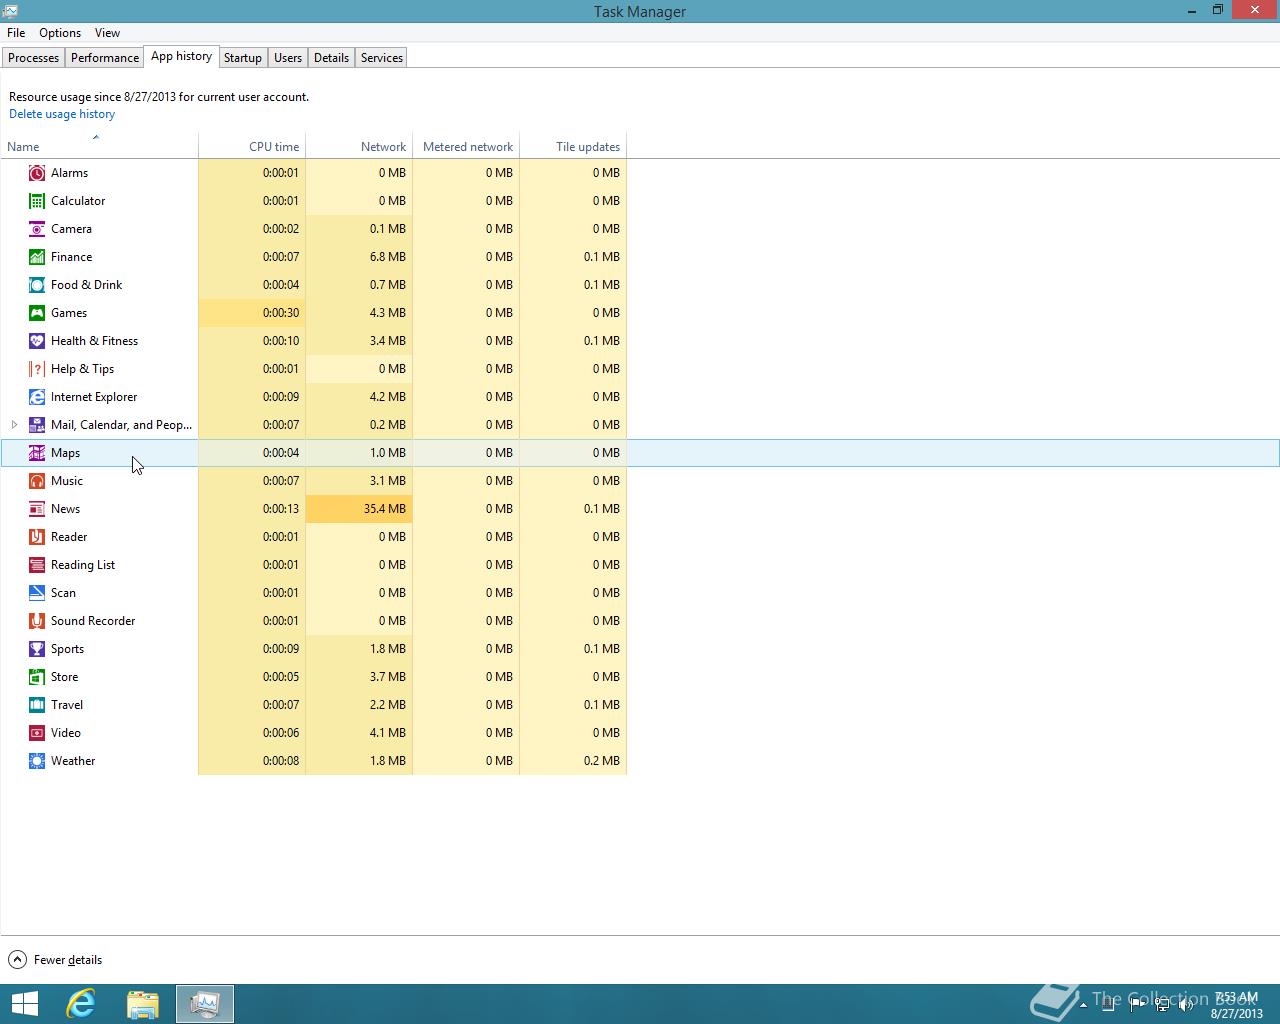Click the Travel app icon
Viewport: 1280px width, 1024px height.
pos(37,705)
